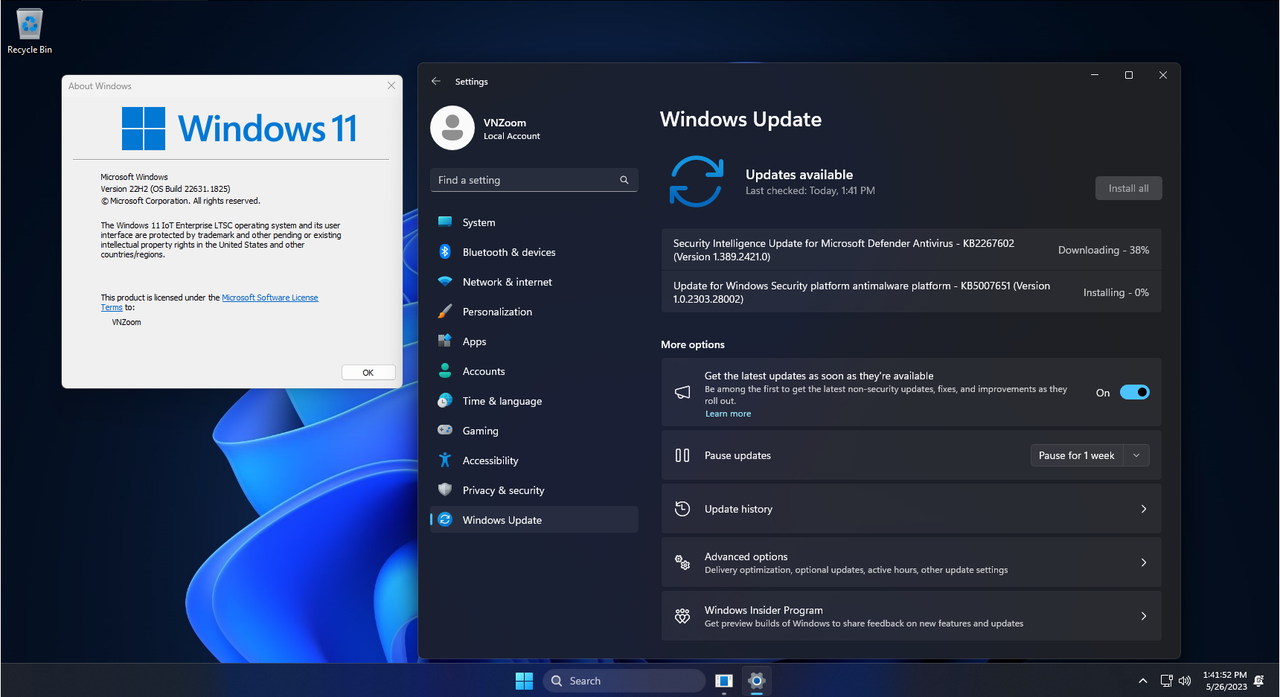The height and width of the screenshot is (697, 1280).
Task: Open the notification bell in taskbar
Action: [1260, 681]
